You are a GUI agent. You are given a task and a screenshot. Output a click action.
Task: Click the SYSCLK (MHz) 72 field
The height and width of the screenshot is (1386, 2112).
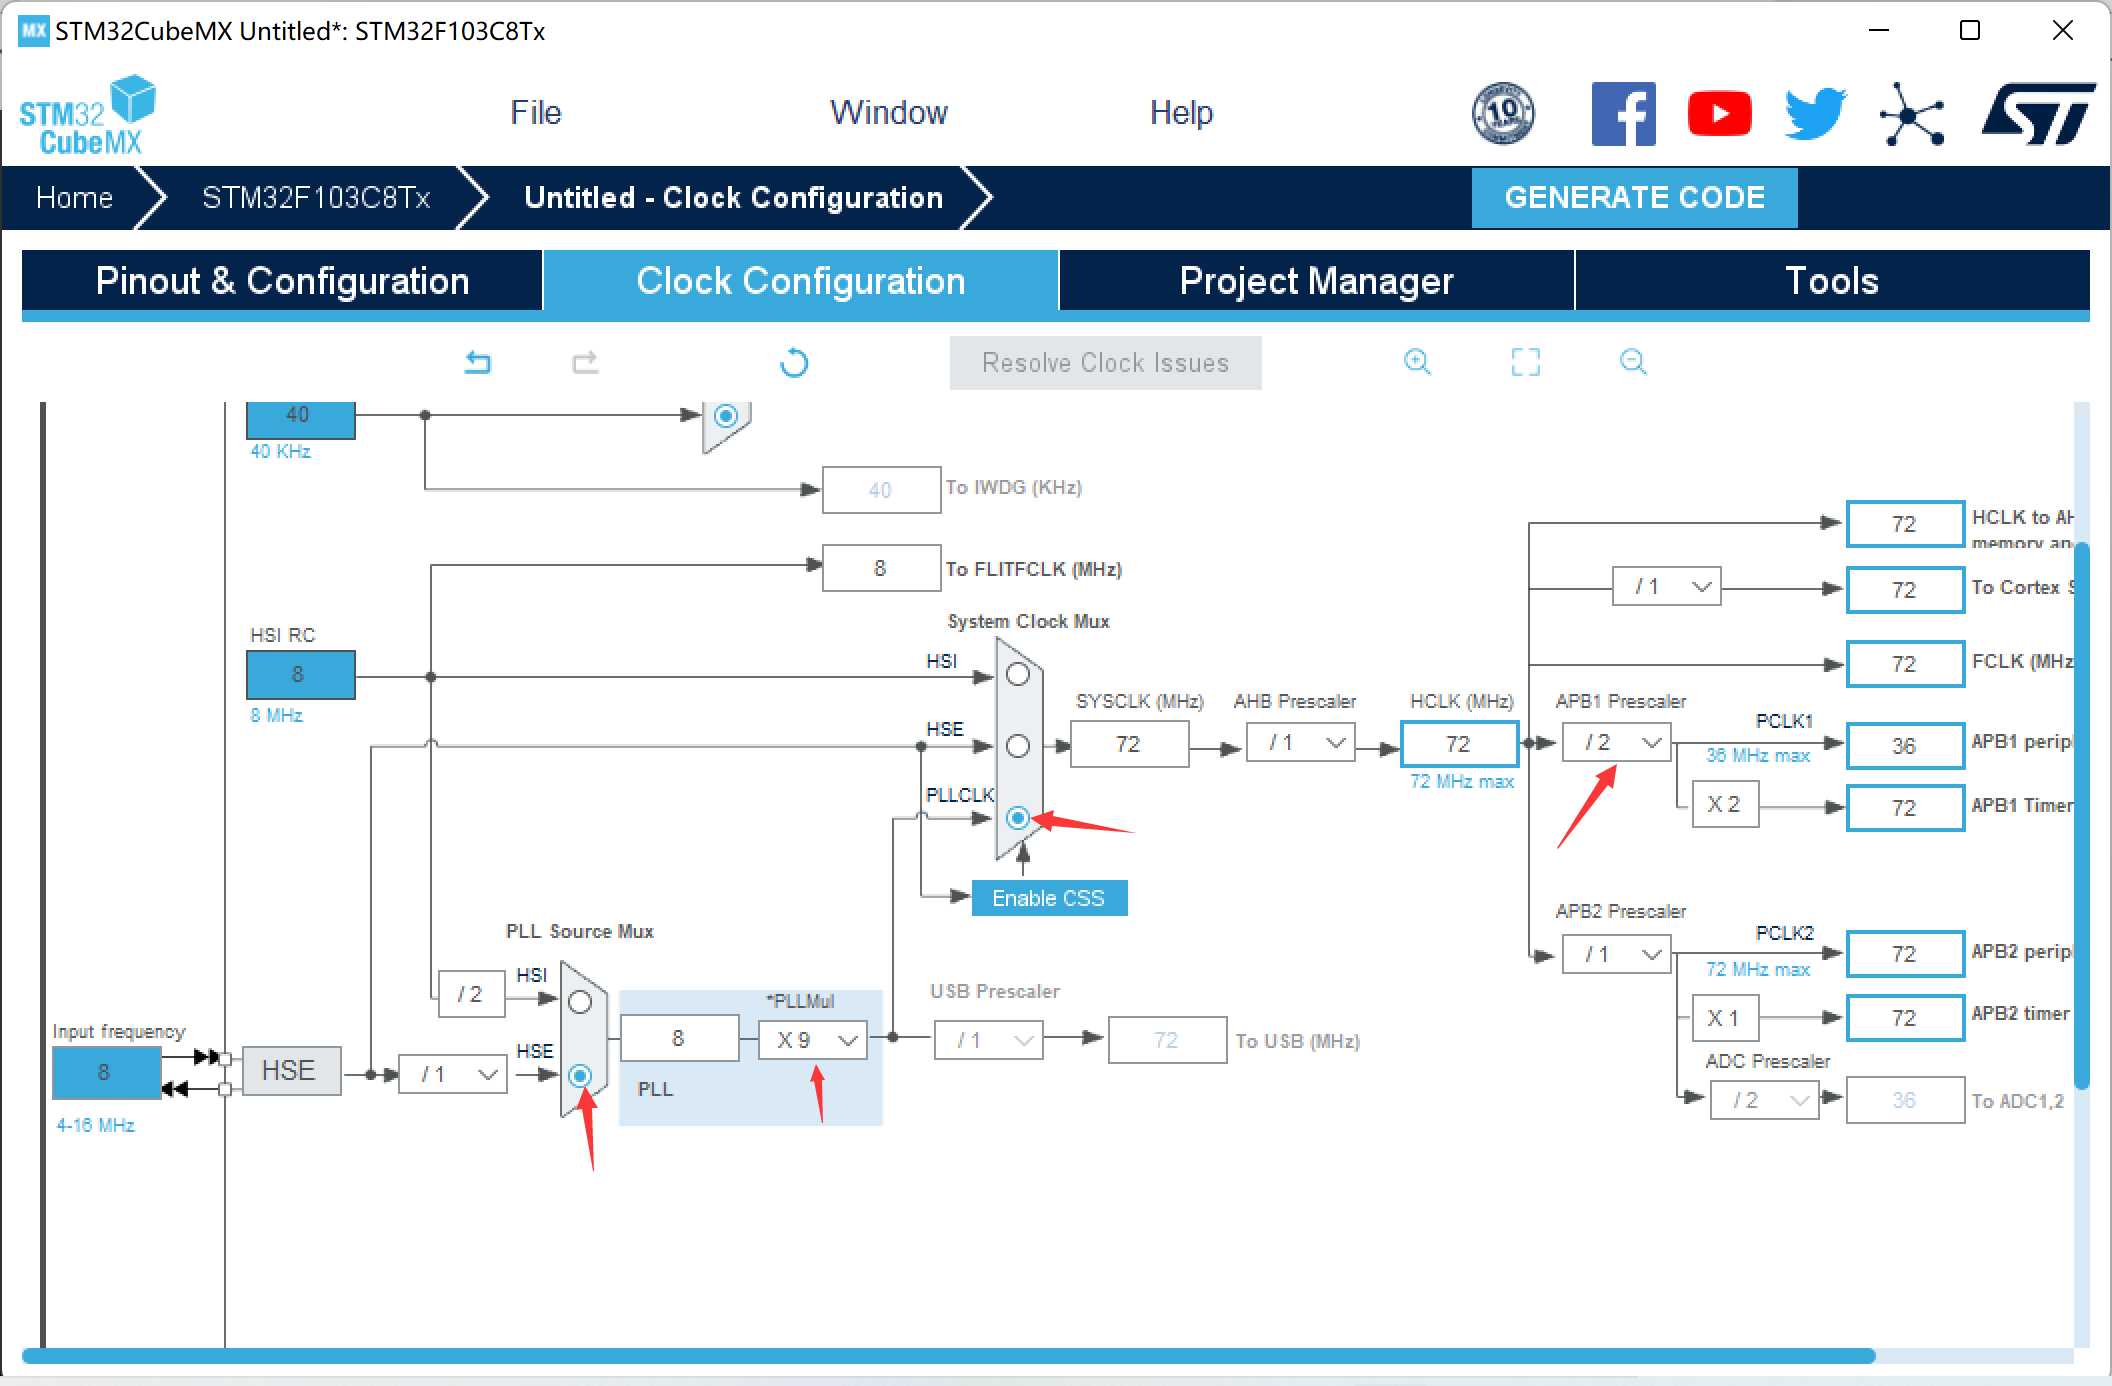click(1129, 744)
